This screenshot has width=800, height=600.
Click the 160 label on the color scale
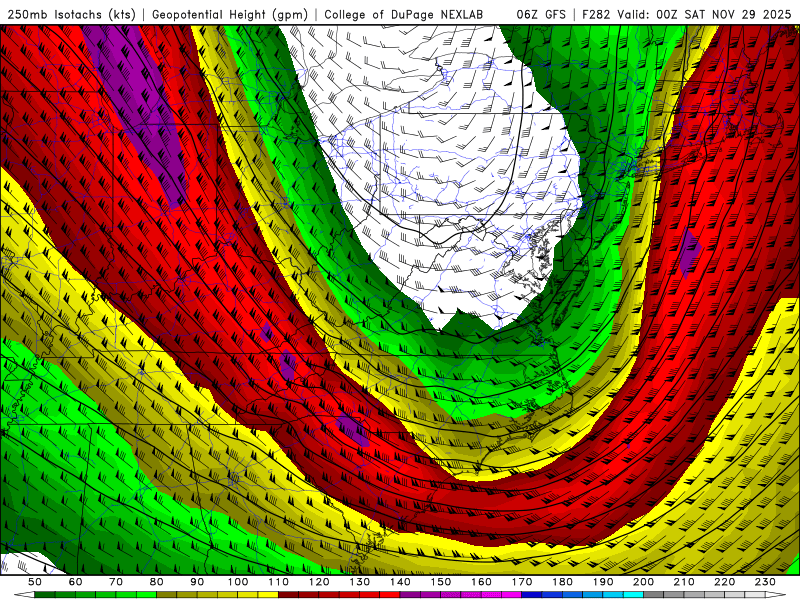click(x=481, y=582)
